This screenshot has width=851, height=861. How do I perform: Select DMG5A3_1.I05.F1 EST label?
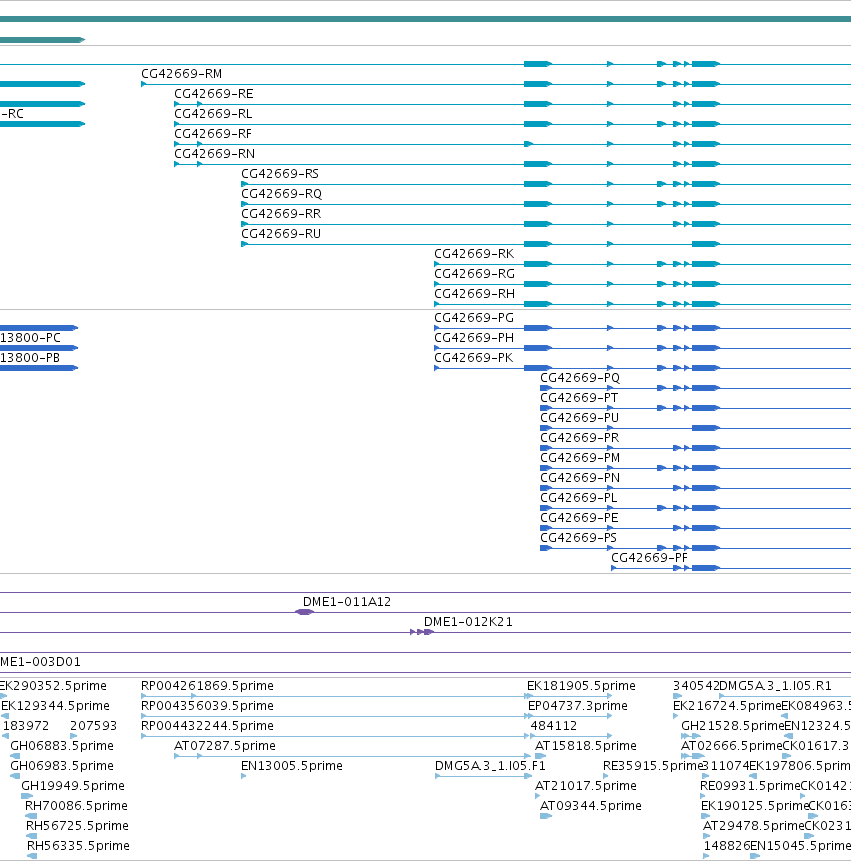coord(490,765)
